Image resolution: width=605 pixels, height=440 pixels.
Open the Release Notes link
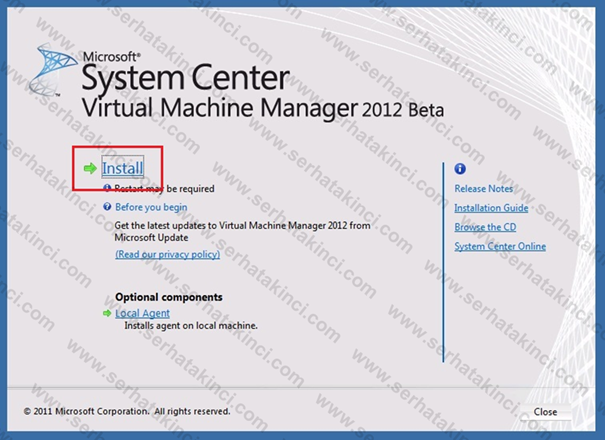click(x=484, y=188)
